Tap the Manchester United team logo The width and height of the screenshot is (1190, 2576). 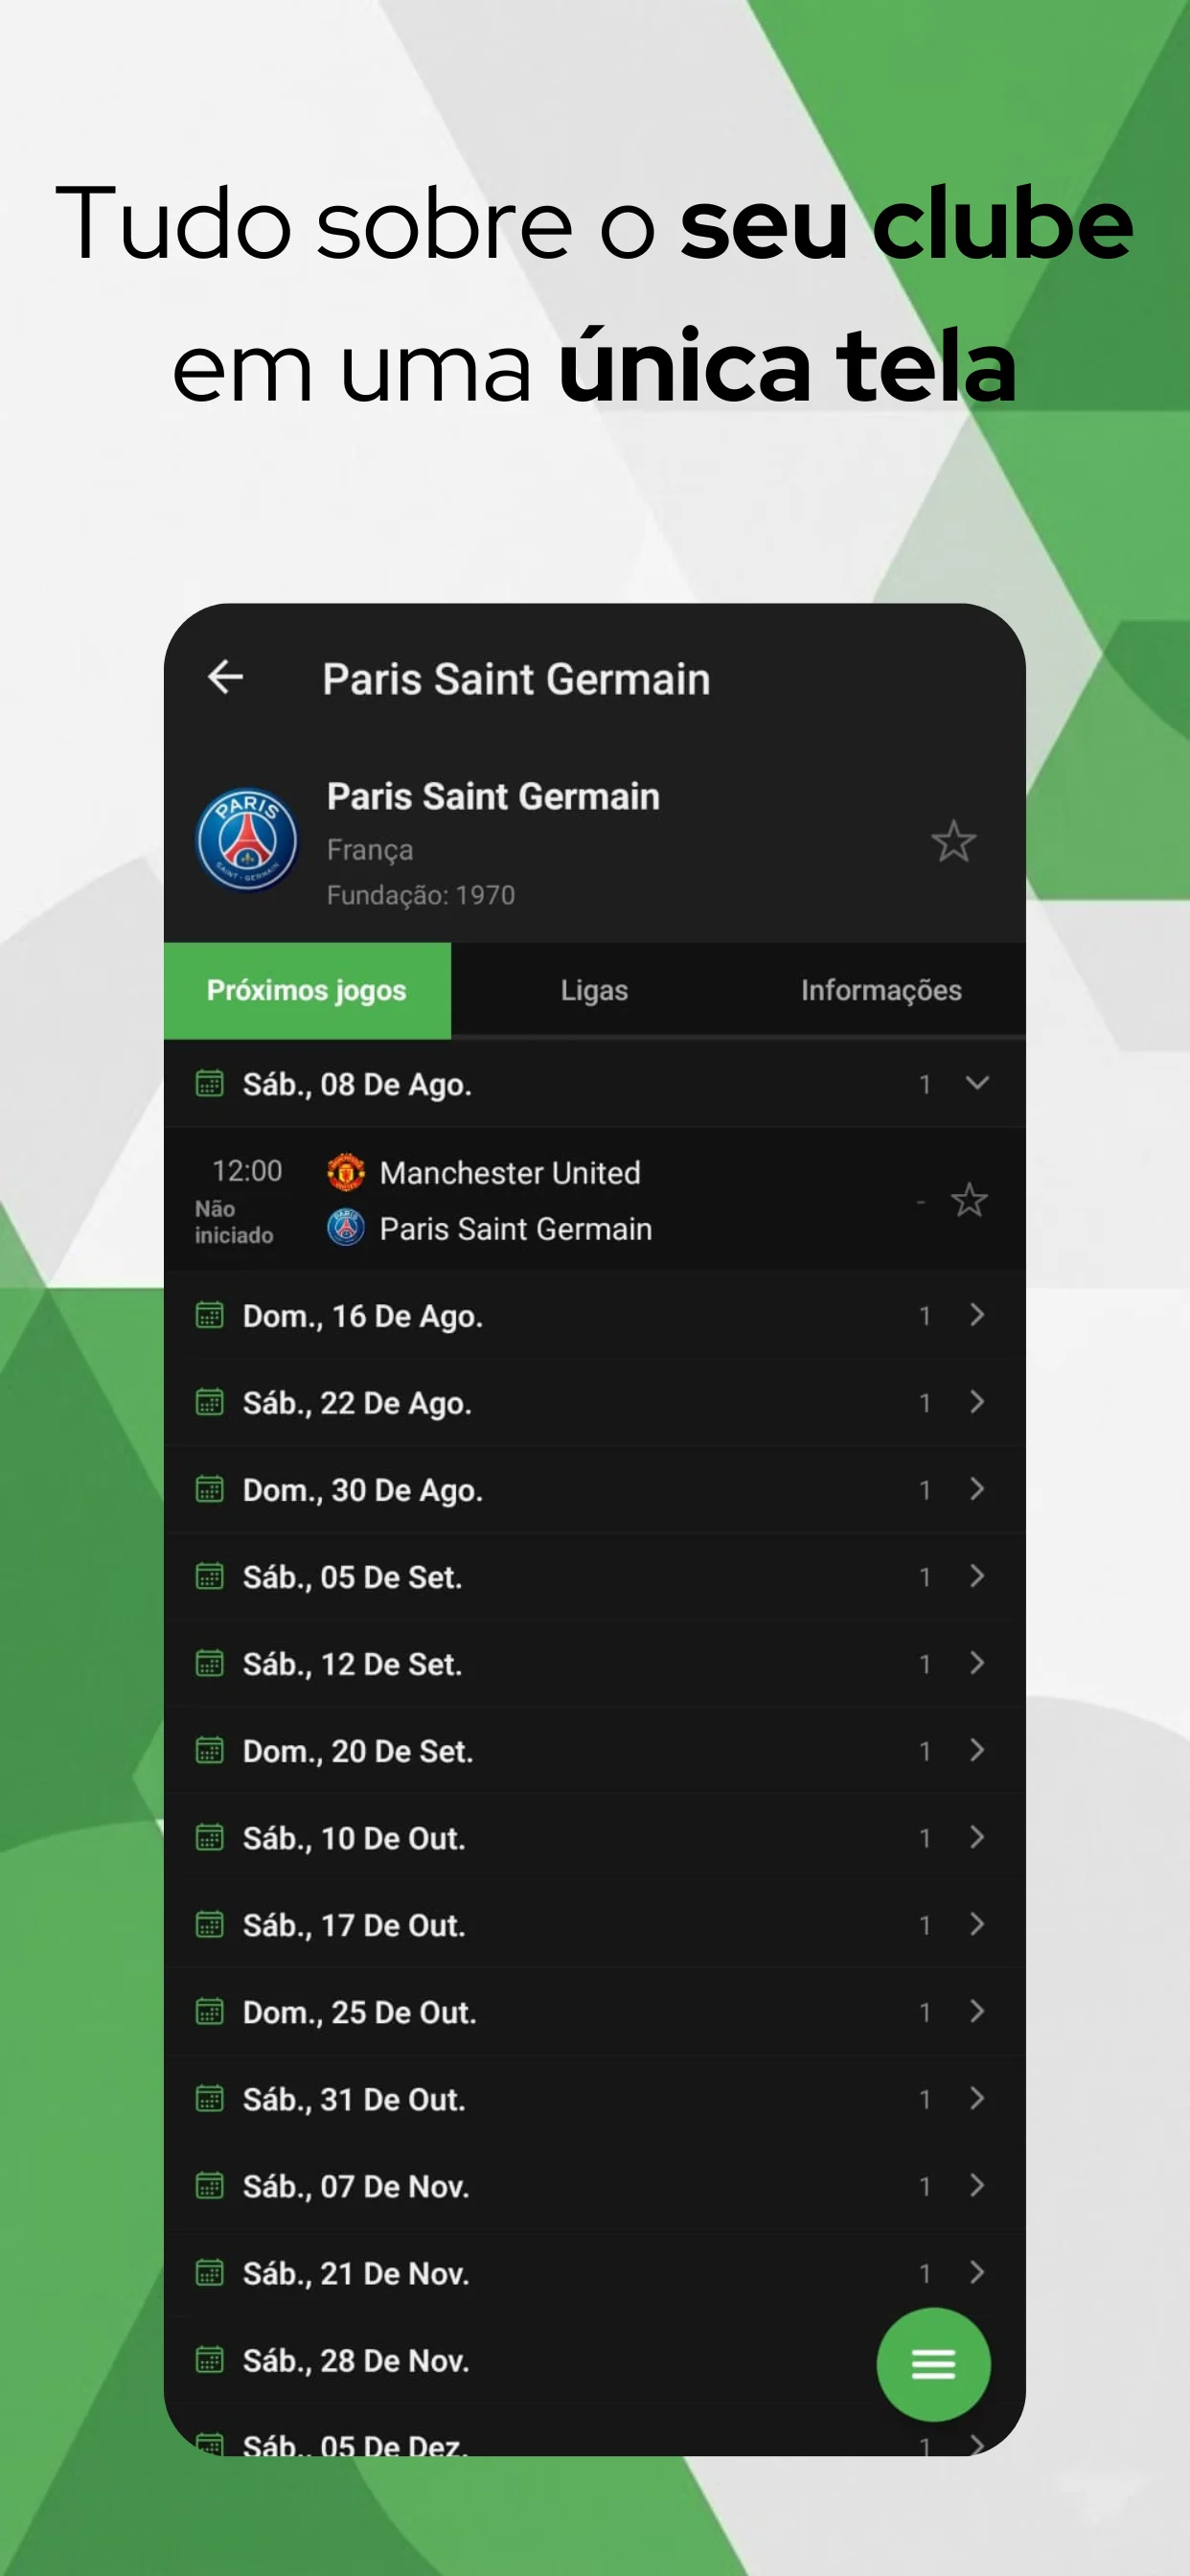(346, 1172)
